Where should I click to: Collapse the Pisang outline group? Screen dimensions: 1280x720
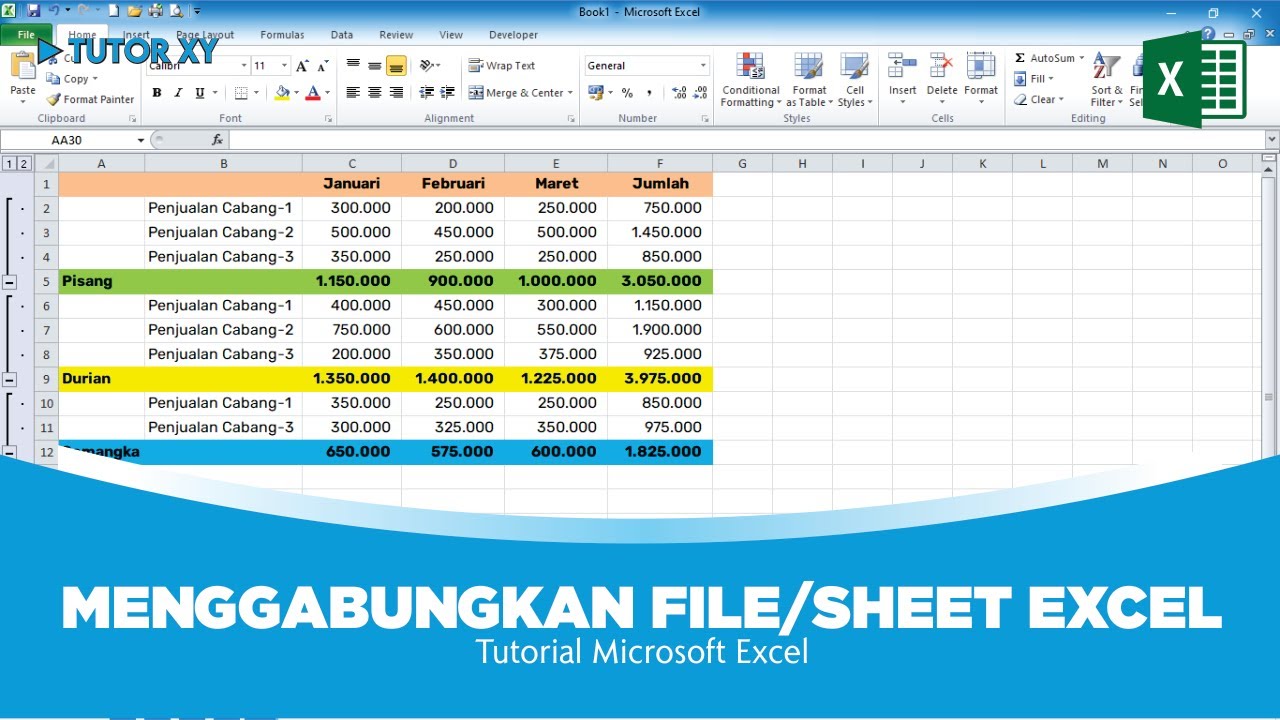[9, 282]
